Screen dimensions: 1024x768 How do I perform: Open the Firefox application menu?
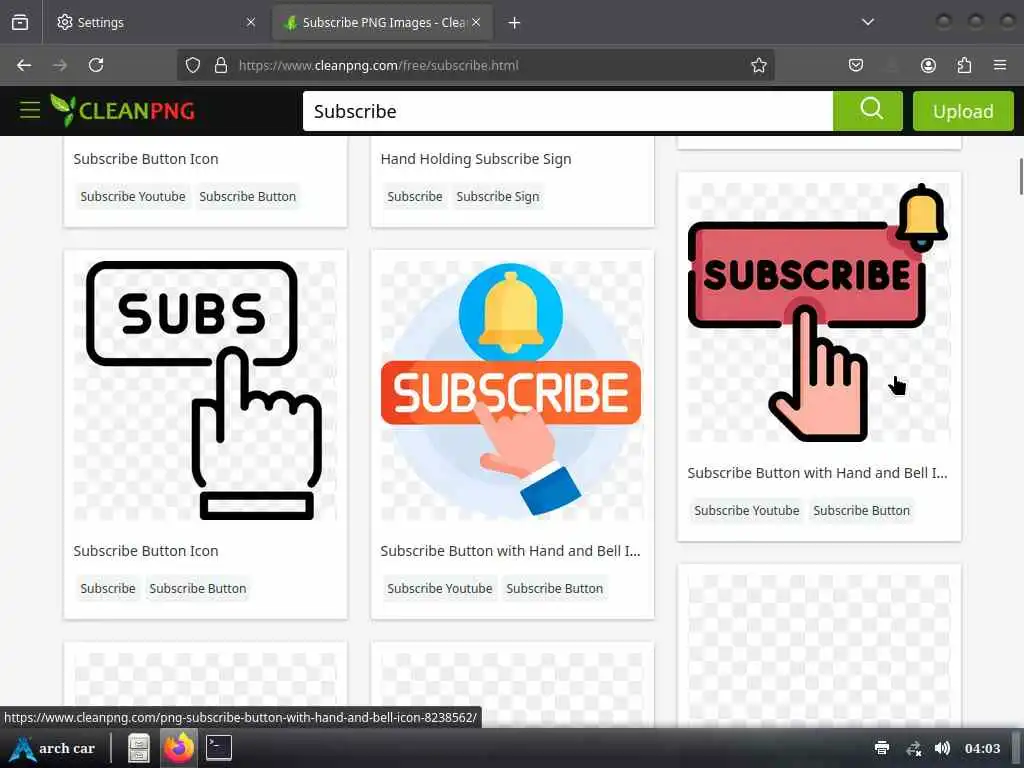(1000, 65)
